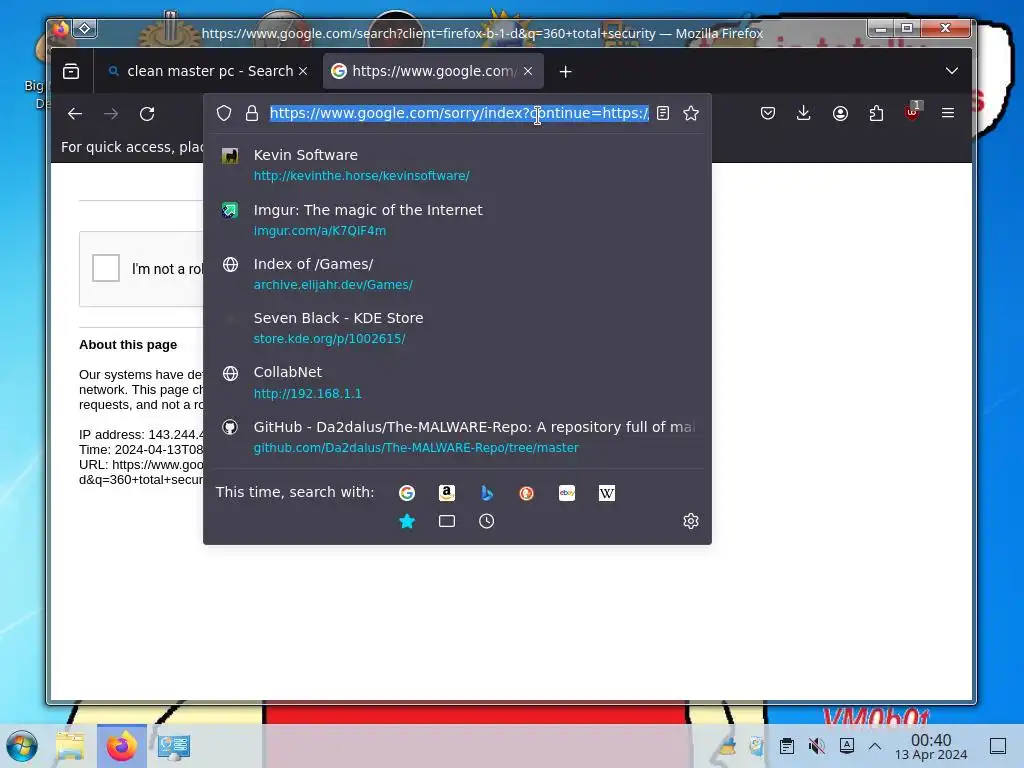The image size is (1024, 768).
Task: Click the show desktop button
Action: tap(998, 746)
